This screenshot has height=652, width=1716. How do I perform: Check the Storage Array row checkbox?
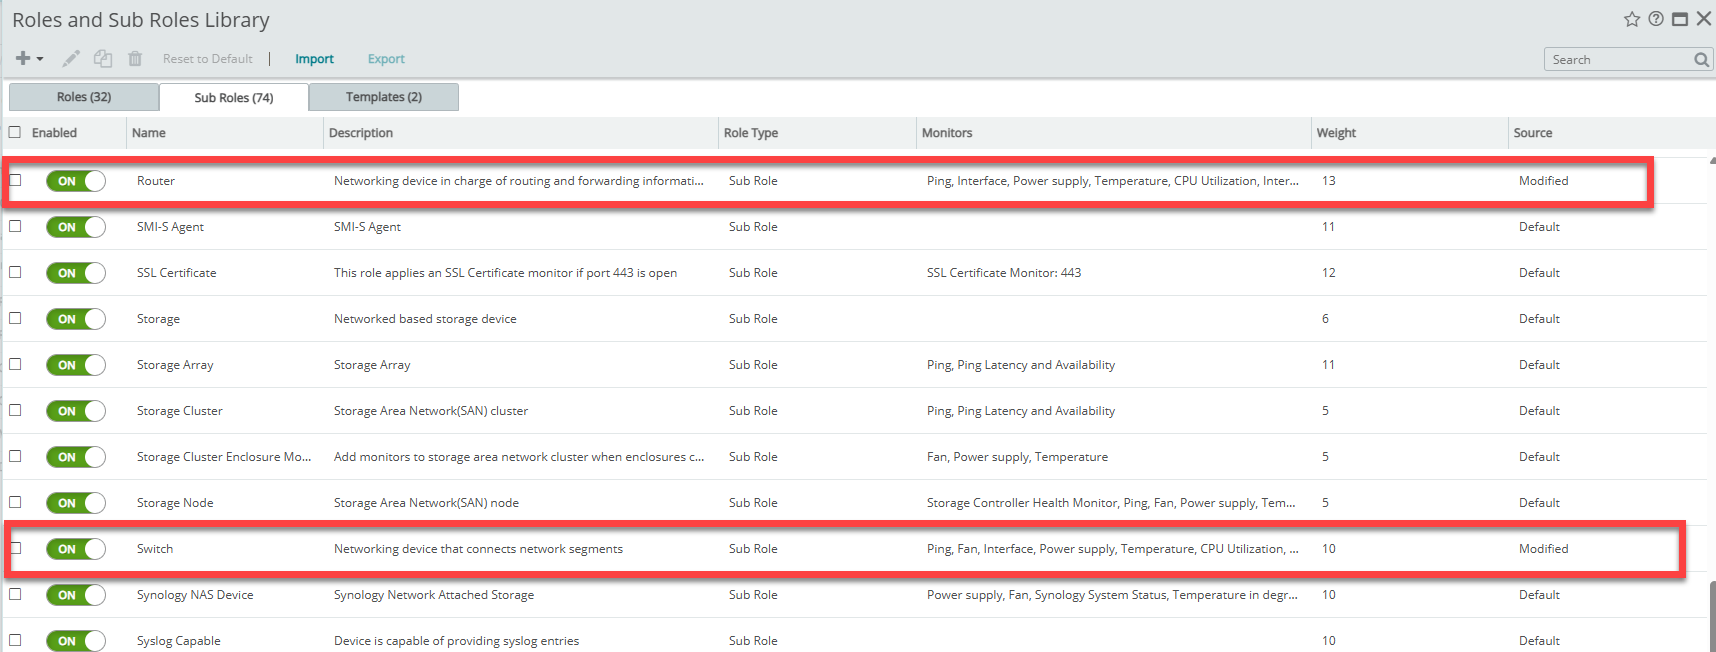(15, 364)
